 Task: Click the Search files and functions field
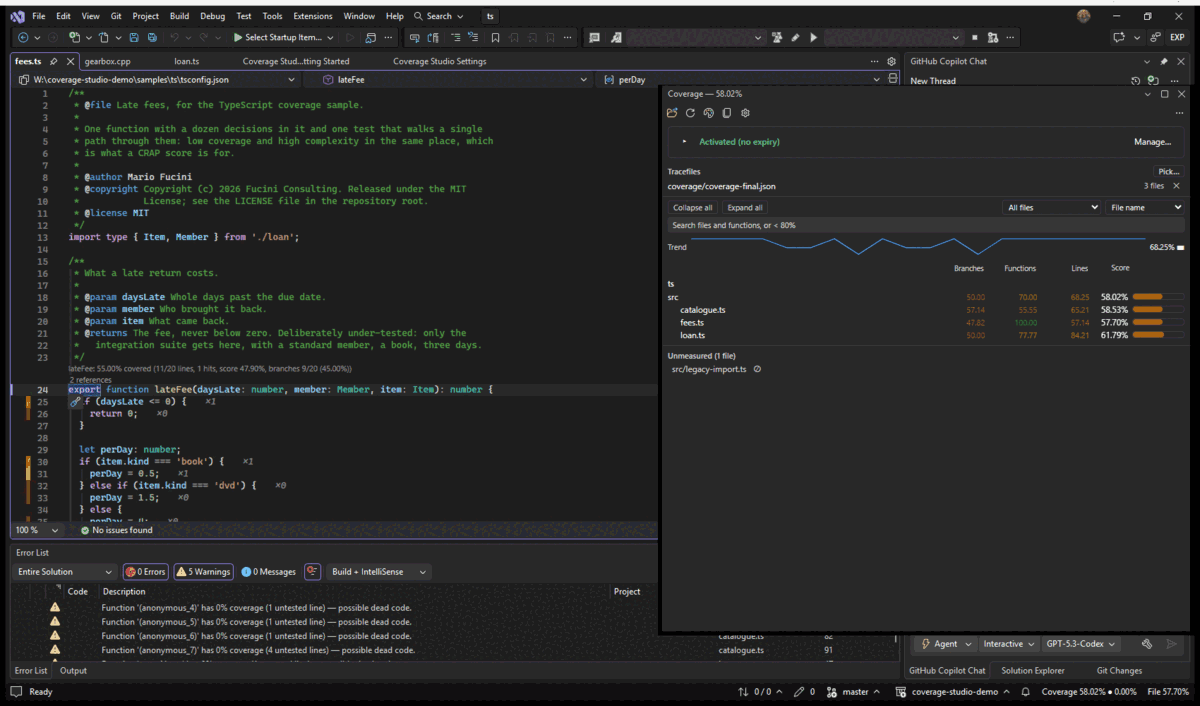[926, 225]
